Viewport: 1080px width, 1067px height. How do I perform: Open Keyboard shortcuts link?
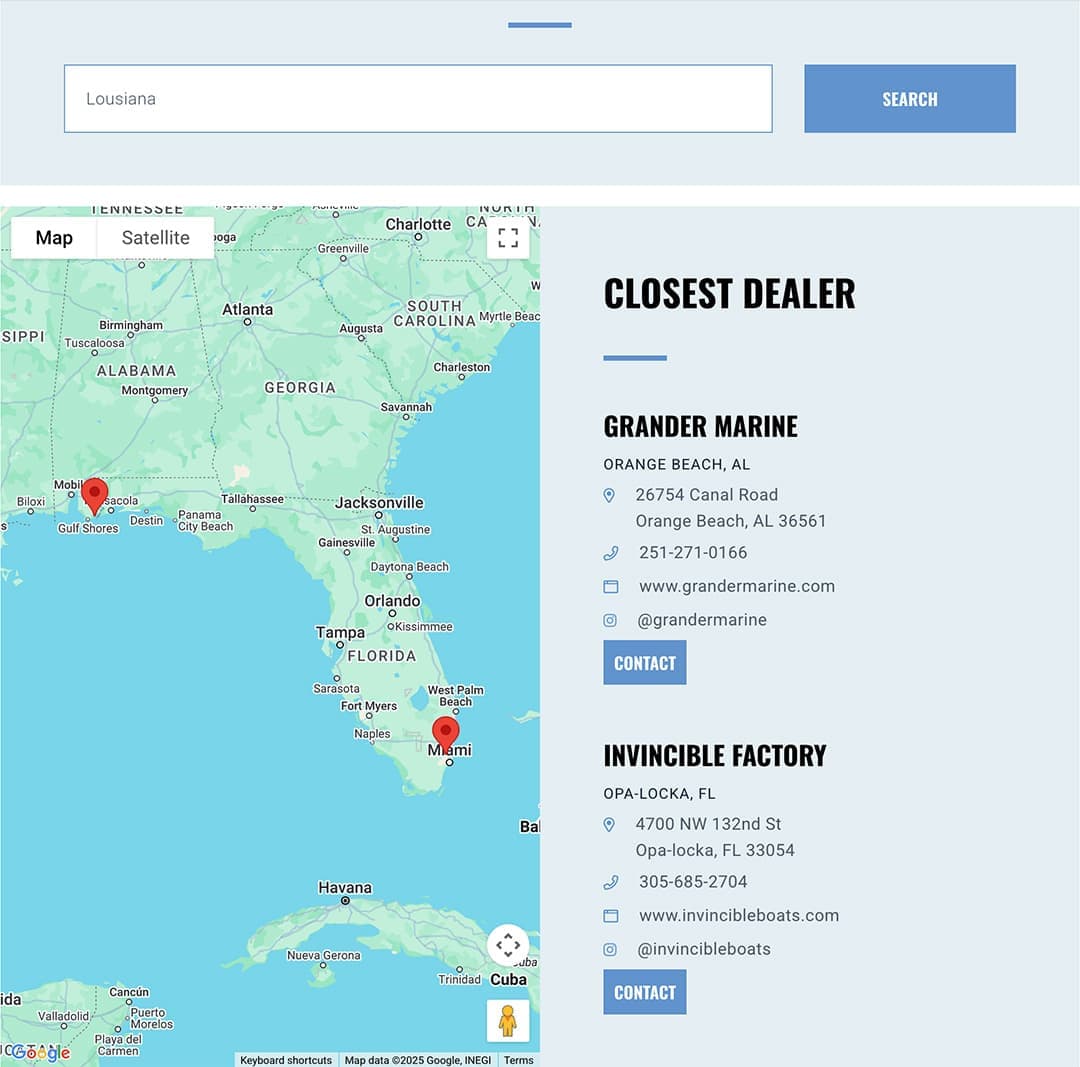(x=286, y=1060)
